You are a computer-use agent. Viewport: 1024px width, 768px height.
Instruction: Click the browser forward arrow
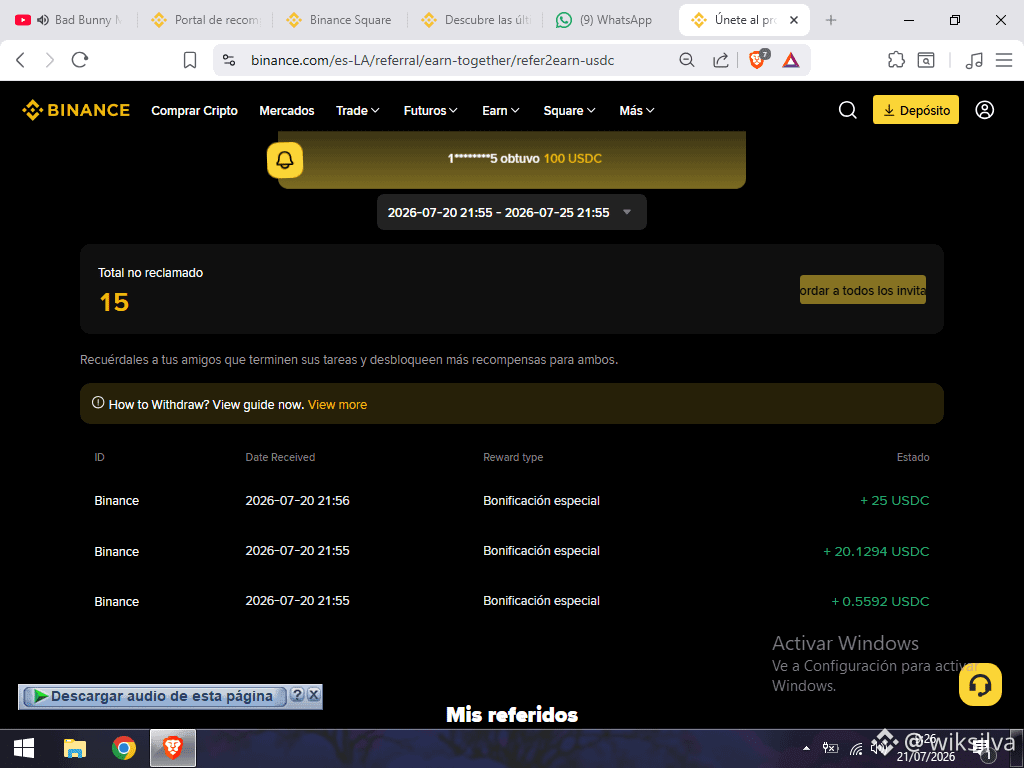tap(50, 60)
